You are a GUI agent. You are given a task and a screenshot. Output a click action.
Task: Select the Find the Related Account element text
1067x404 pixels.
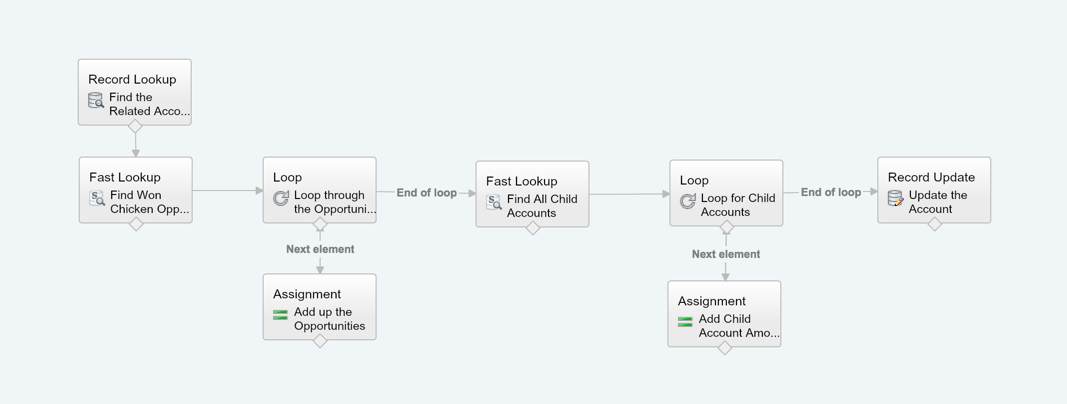click(x=149, y=104)
